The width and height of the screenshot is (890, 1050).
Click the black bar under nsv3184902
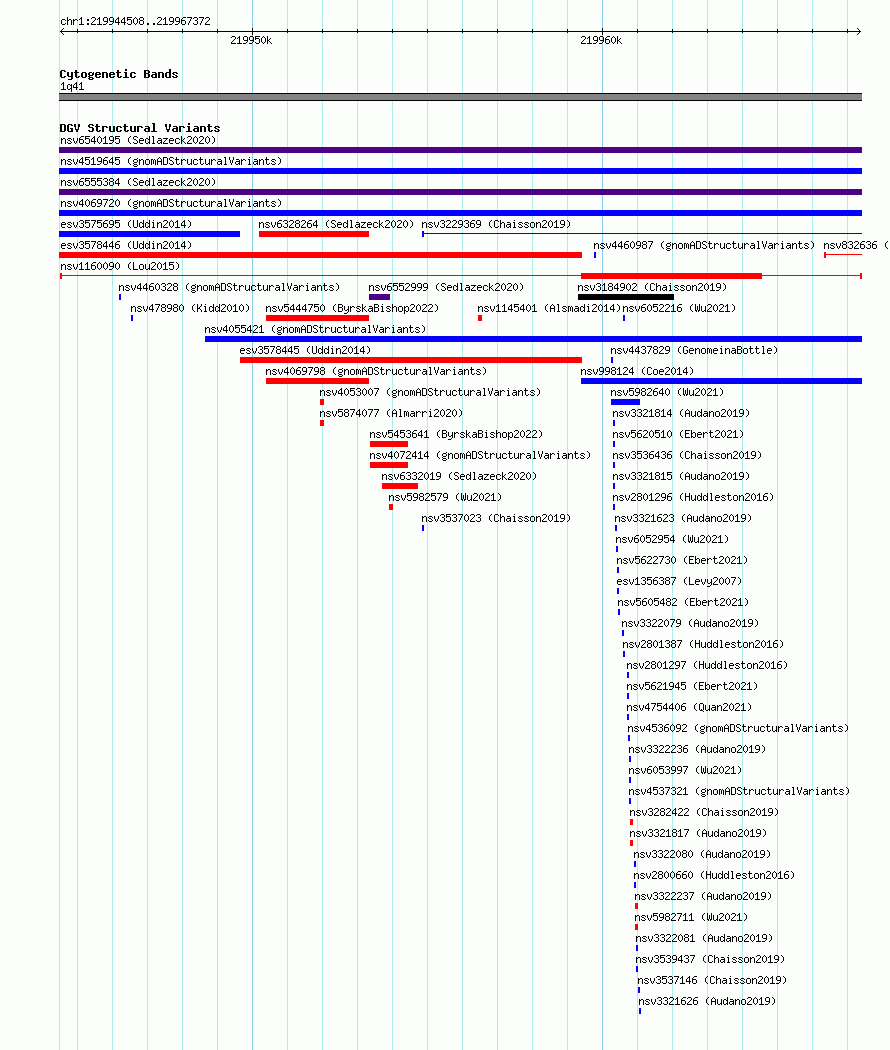pos(626,297)
